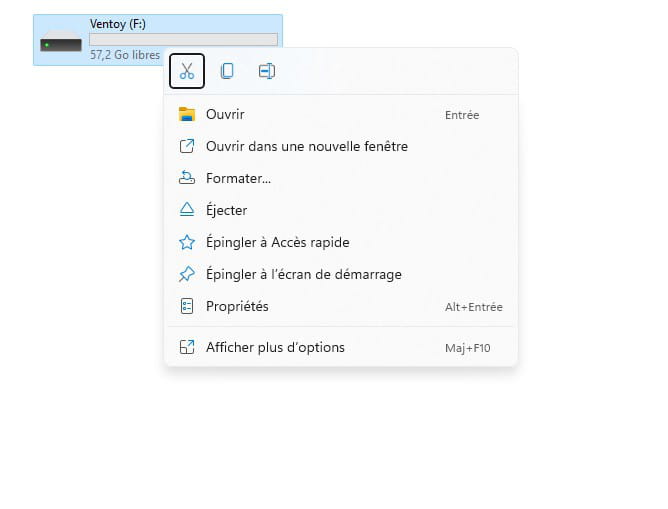Image resolution: width=668 pixels, height=509 pixels.
Task: Click the Cut scissors icon
Action: [x=187, y=71]
